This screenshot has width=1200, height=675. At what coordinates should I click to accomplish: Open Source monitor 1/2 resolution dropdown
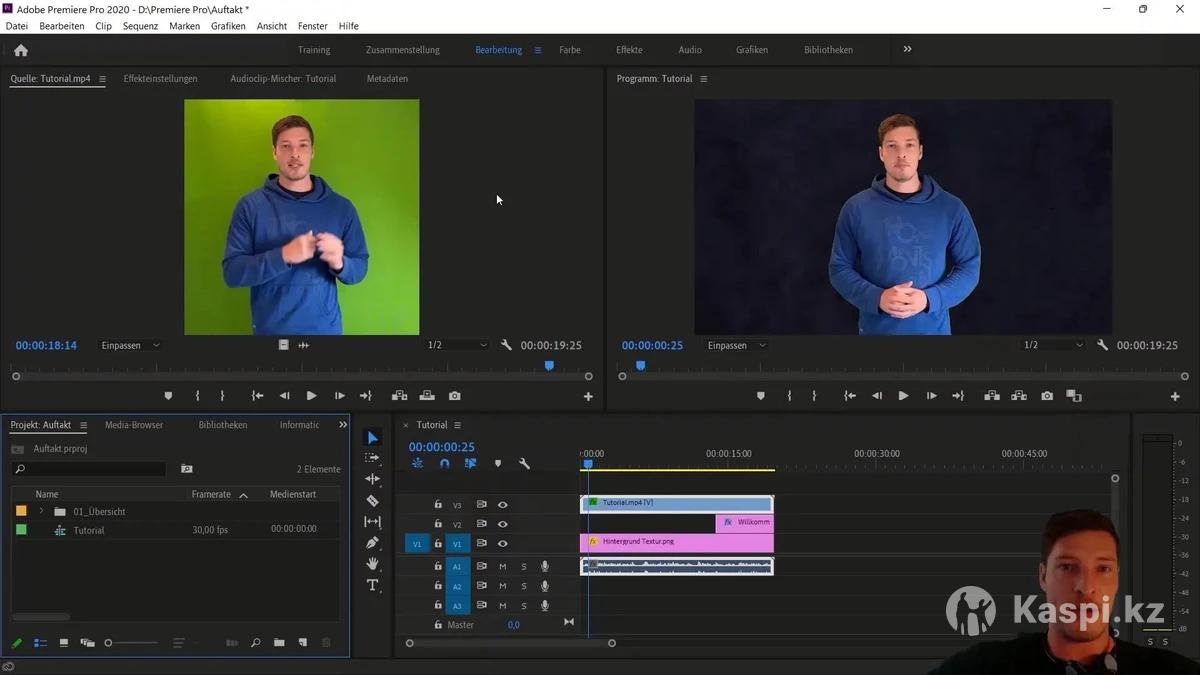[x=458, y=345]
